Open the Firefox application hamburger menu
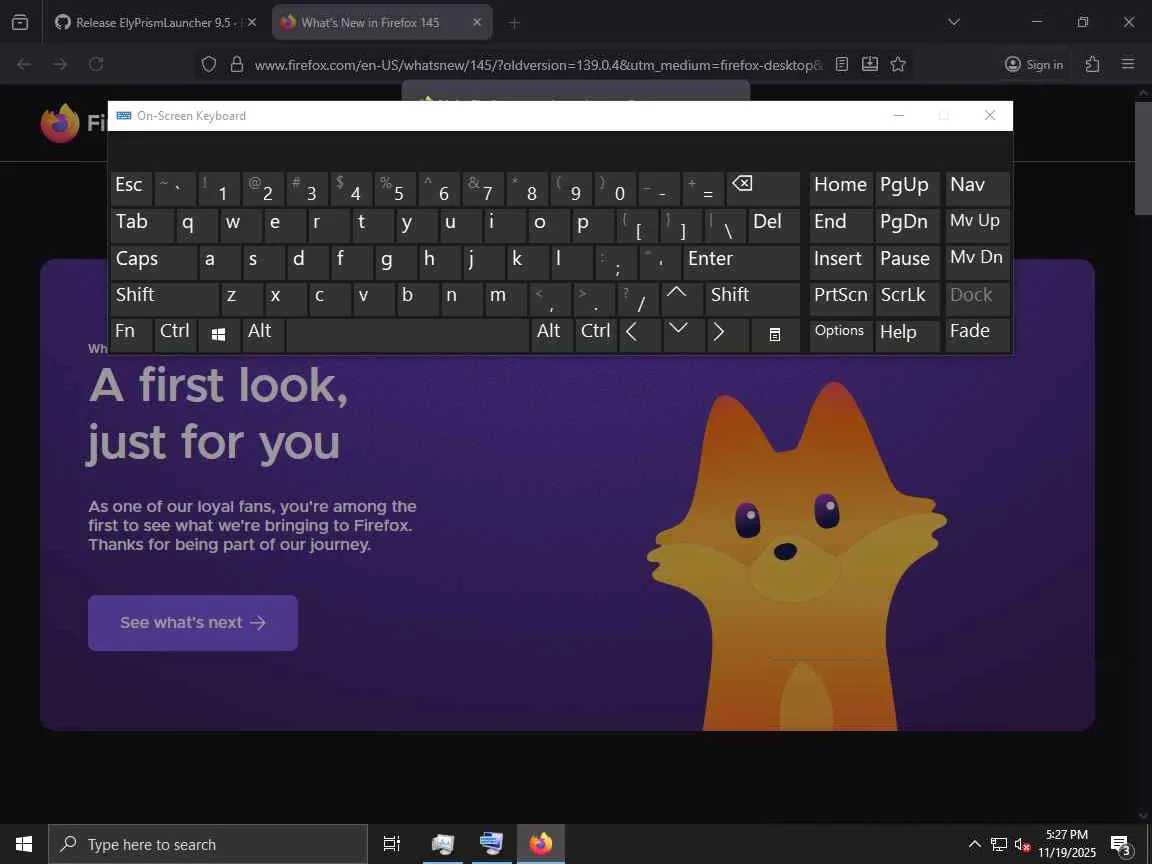Image resolution: width=1152 pixels, height=864 pixels. pyautogui.click(x=1128, y=64)
